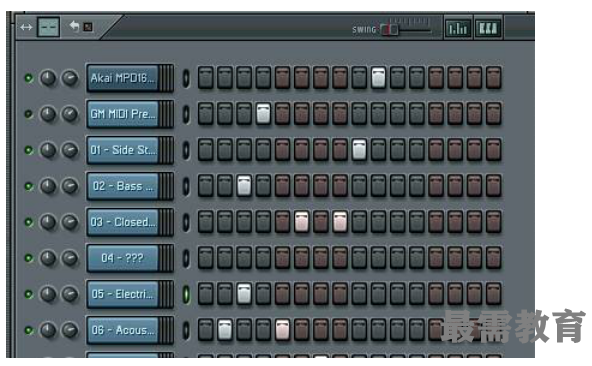Image resolution: width=592 pixels, height=366 pixels.
Task: Turn off lit step 5 on 06 - Acous
Action: click(282, 330)
